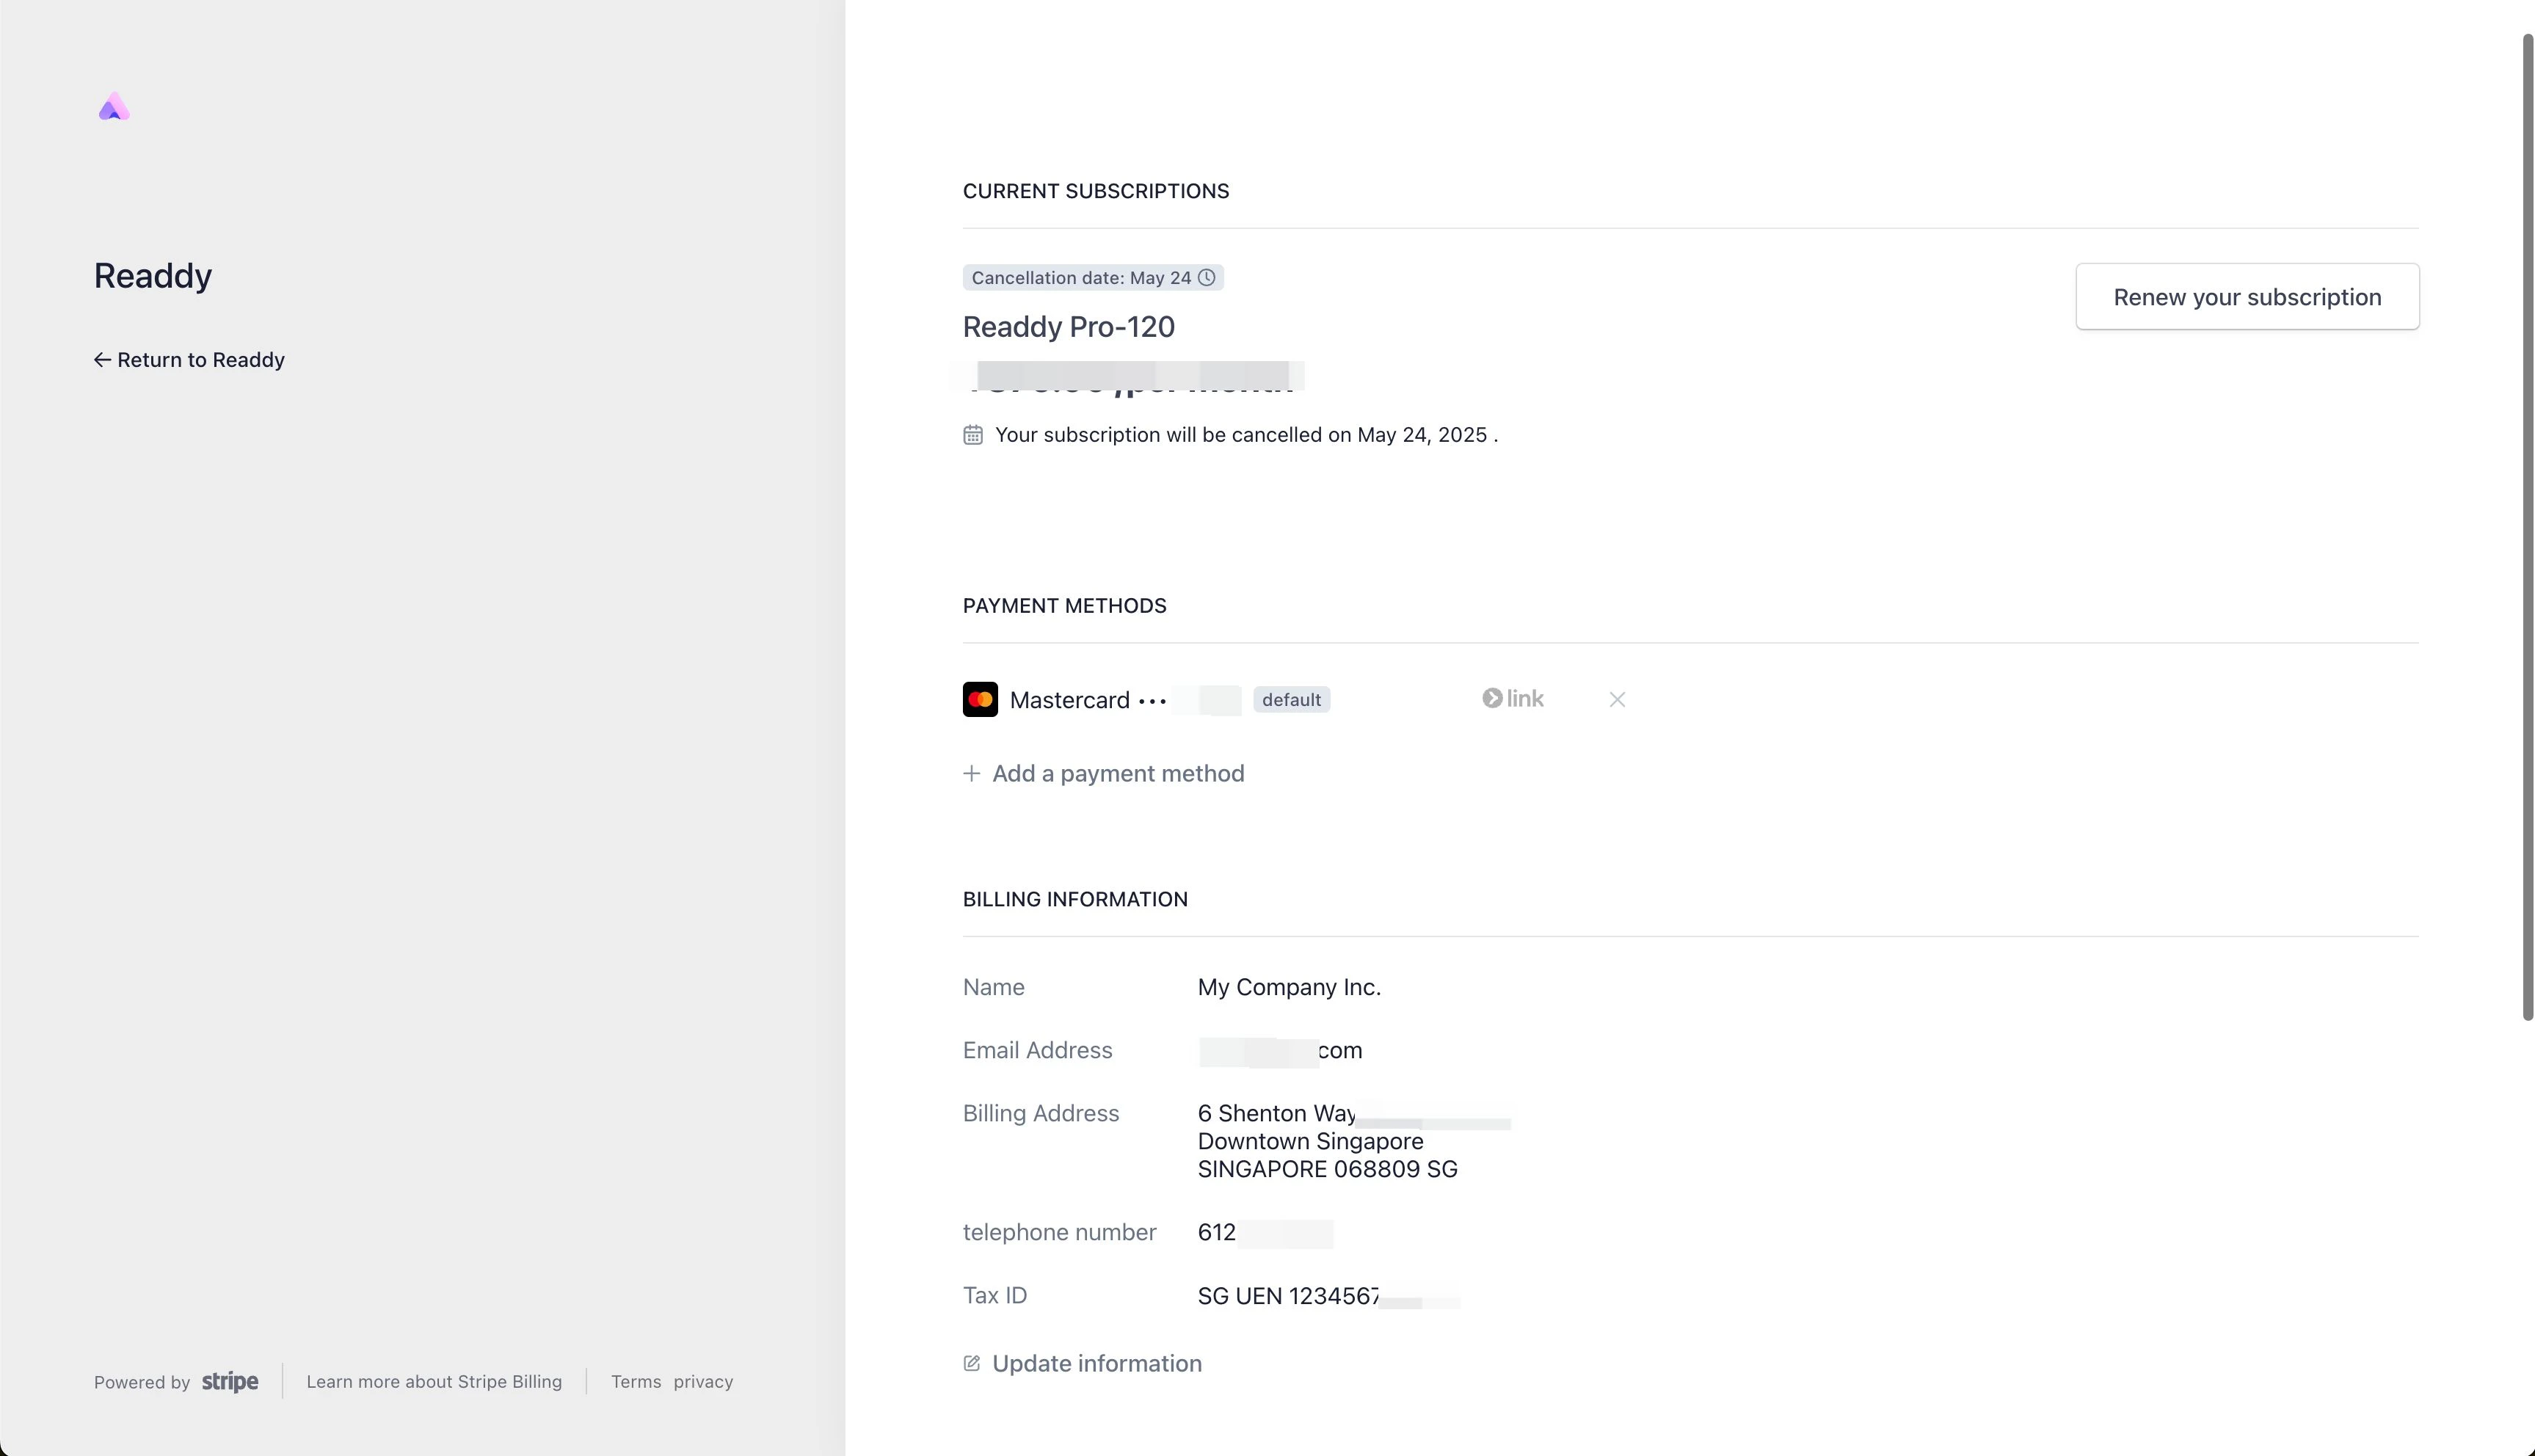Screen dimensions: 2535x1456
Task: Open Update information link
Action: (1096, 1364)
